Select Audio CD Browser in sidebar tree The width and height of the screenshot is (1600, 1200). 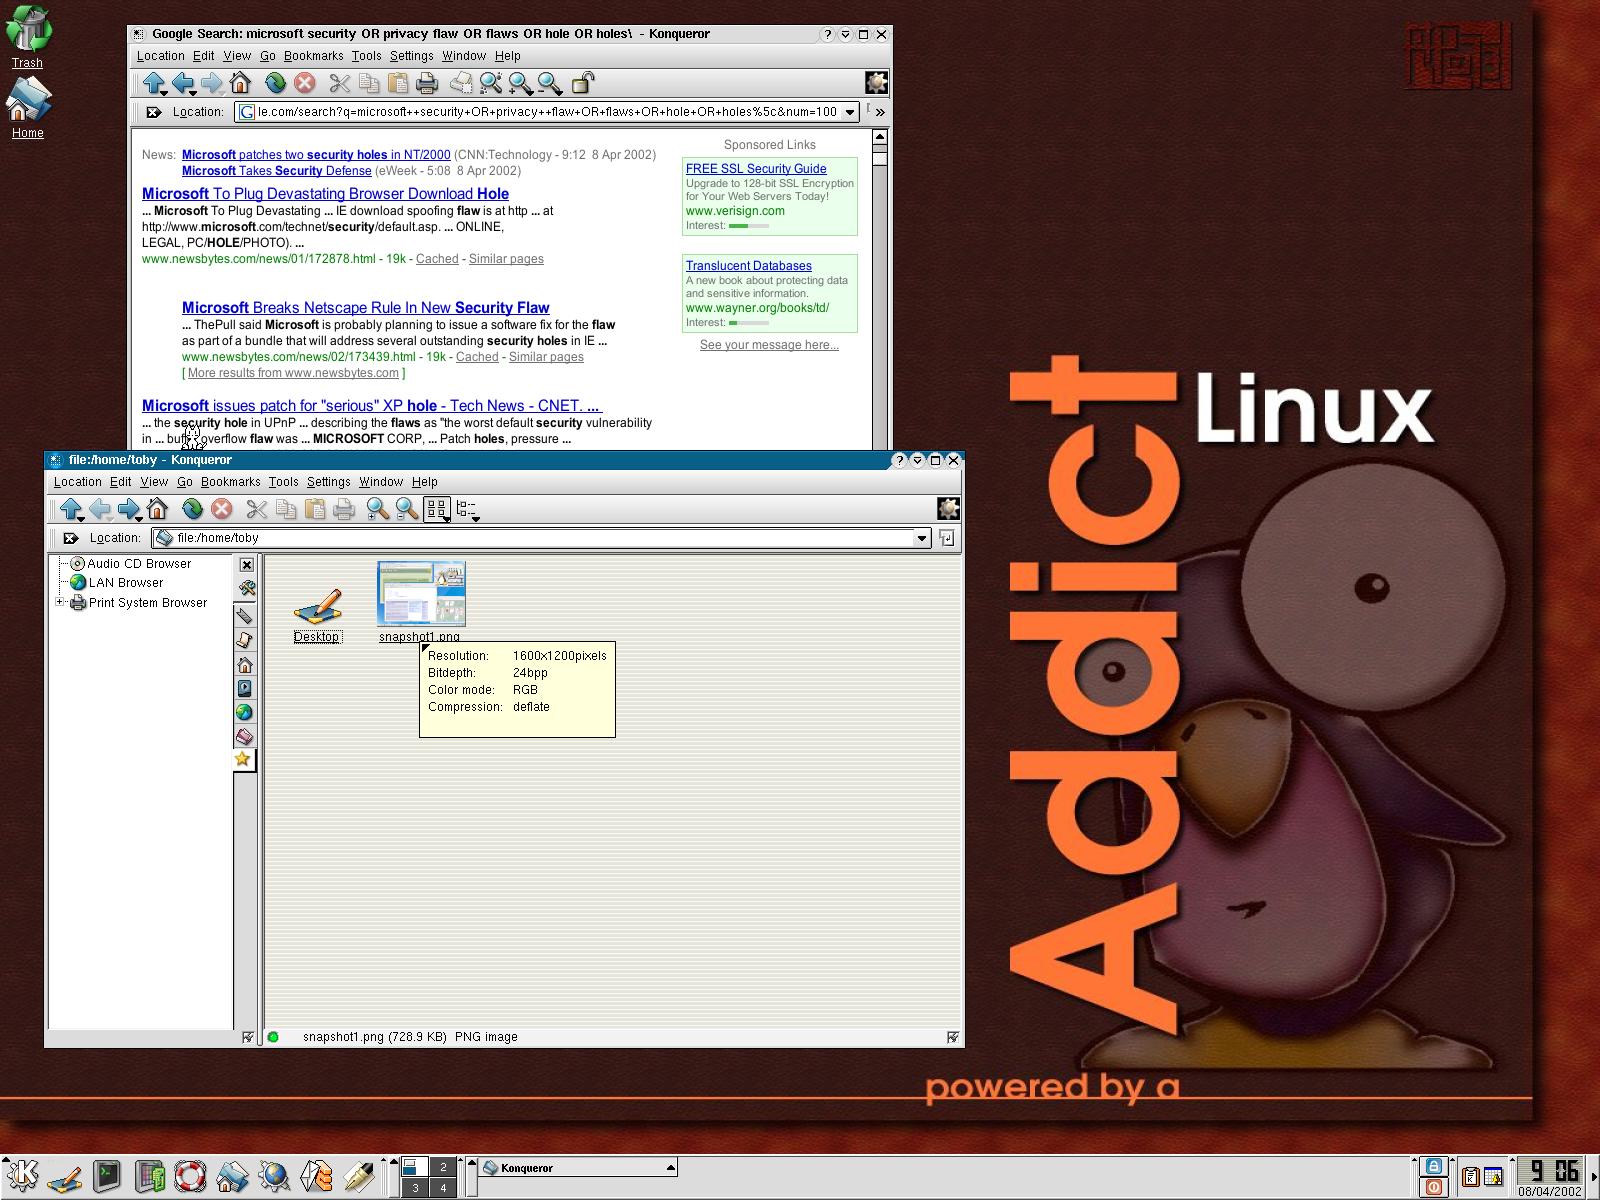point(130,564)
